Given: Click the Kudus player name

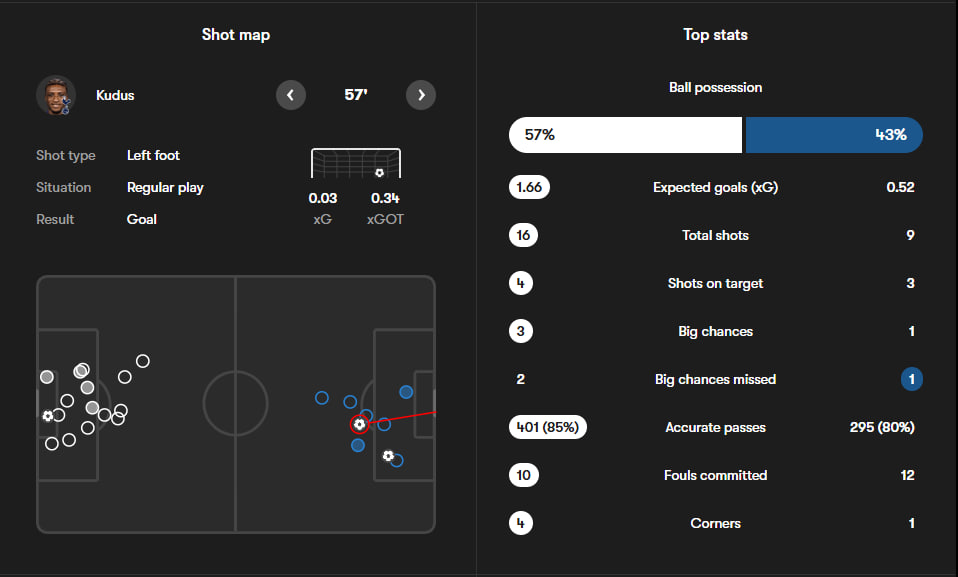Looking at the screenshot, I should [115, 95].
